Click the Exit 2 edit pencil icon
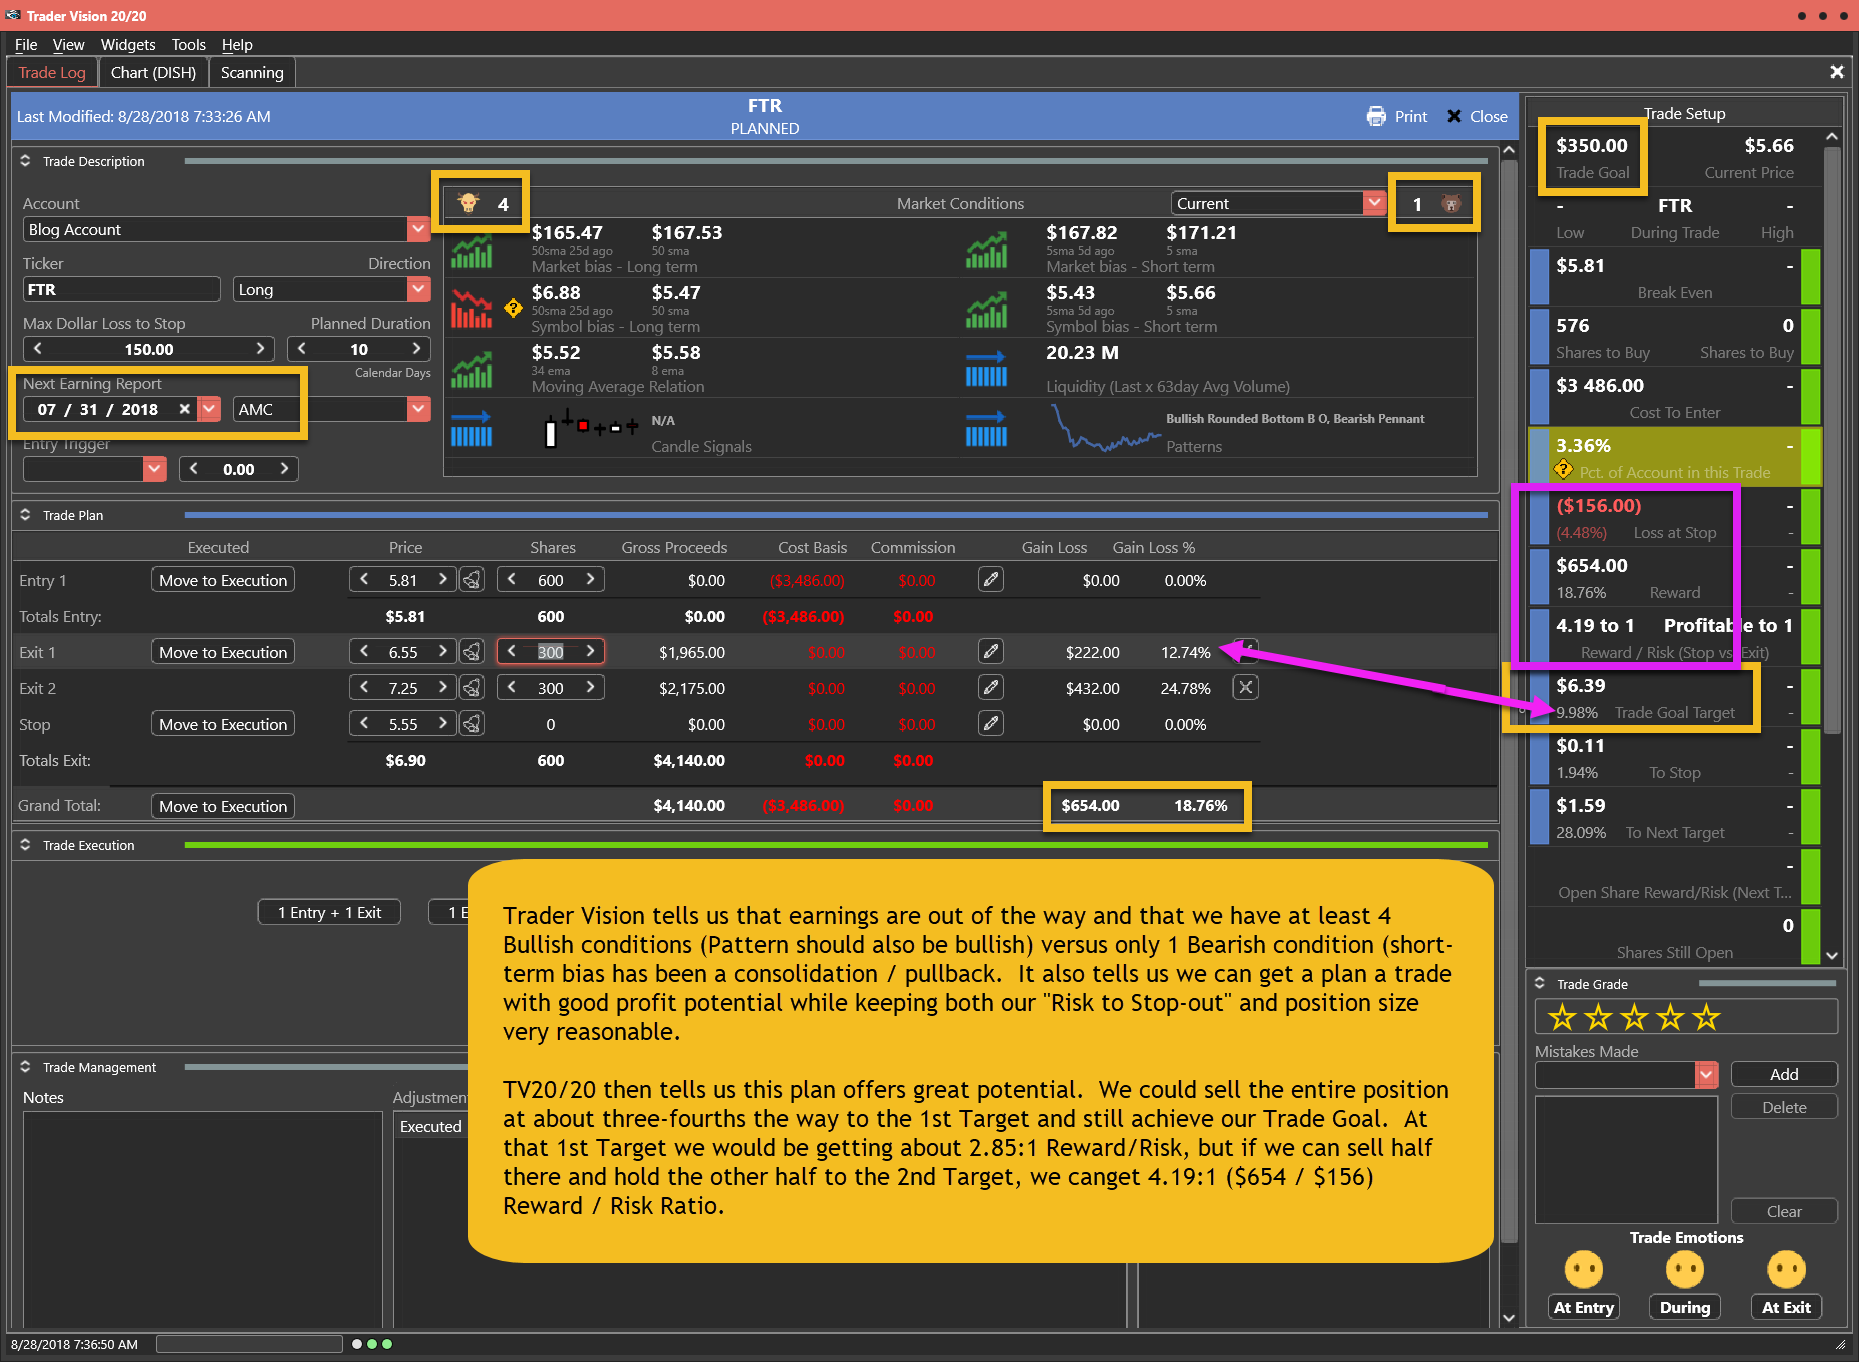 point(990,688)
